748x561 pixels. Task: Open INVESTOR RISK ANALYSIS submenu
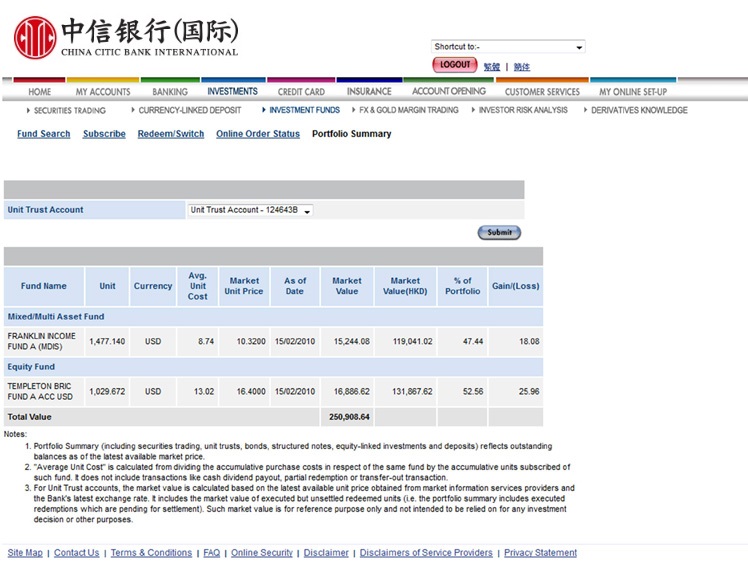pyautogui.click(x=523, y=110)
